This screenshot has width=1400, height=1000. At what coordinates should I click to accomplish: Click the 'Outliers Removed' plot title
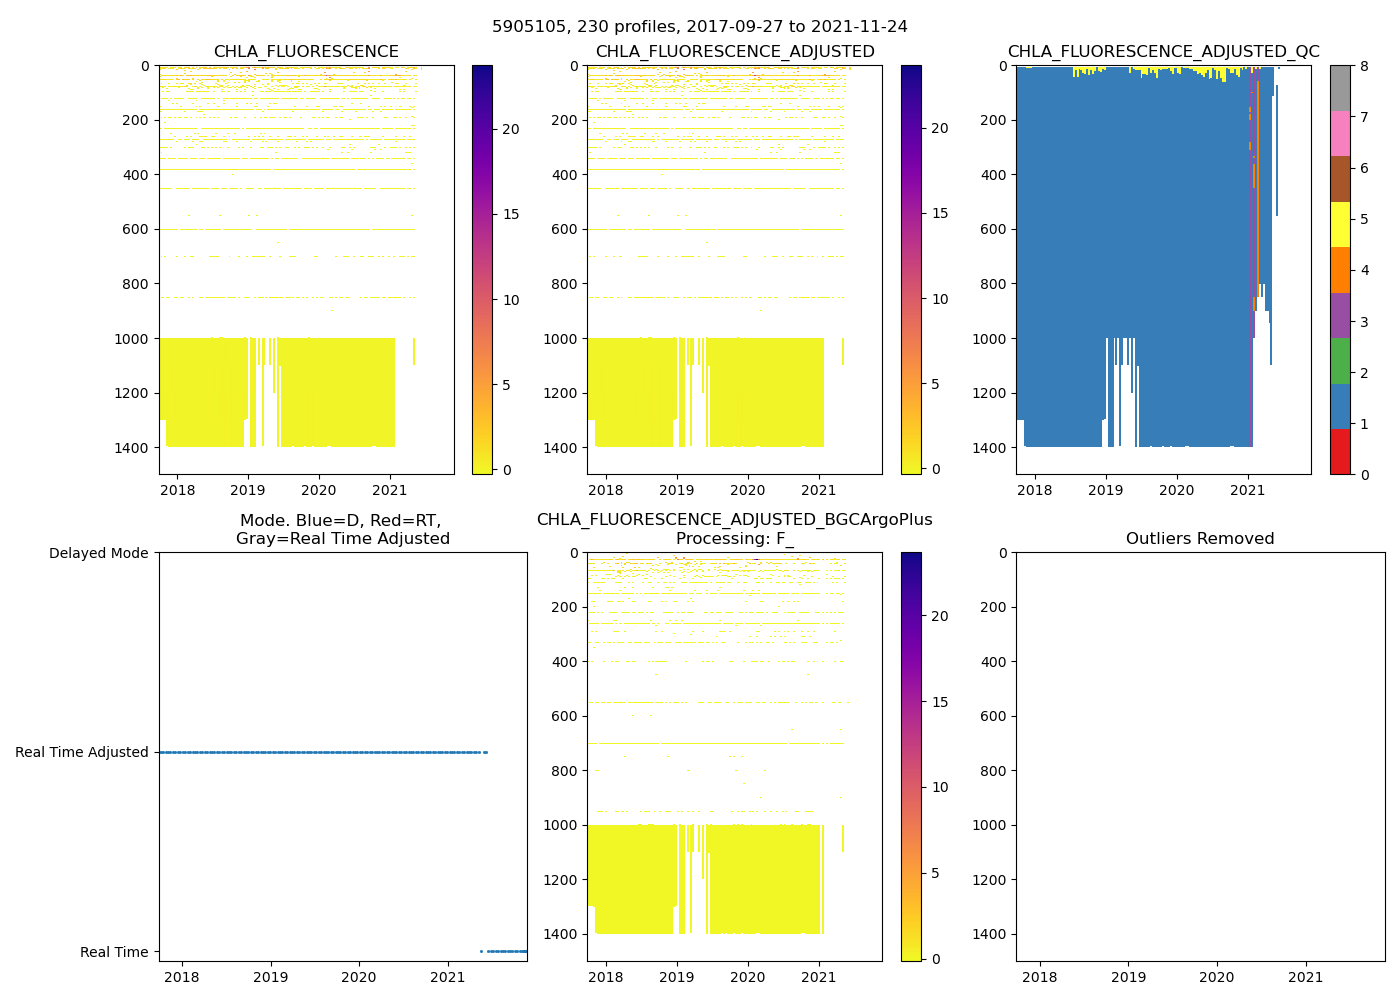1200,539
